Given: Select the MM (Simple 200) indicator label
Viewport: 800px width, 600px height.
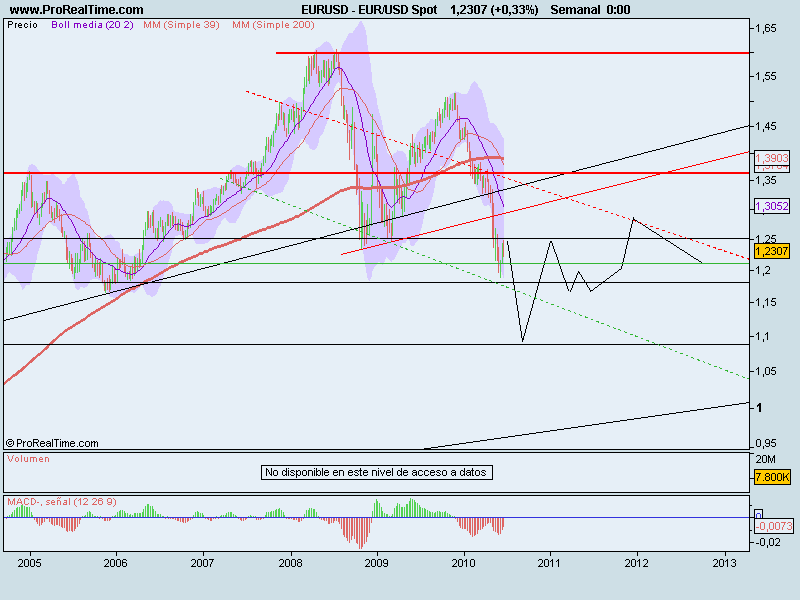Looking at the screenshot, I should pyautogui.click(x=273, y=25).
